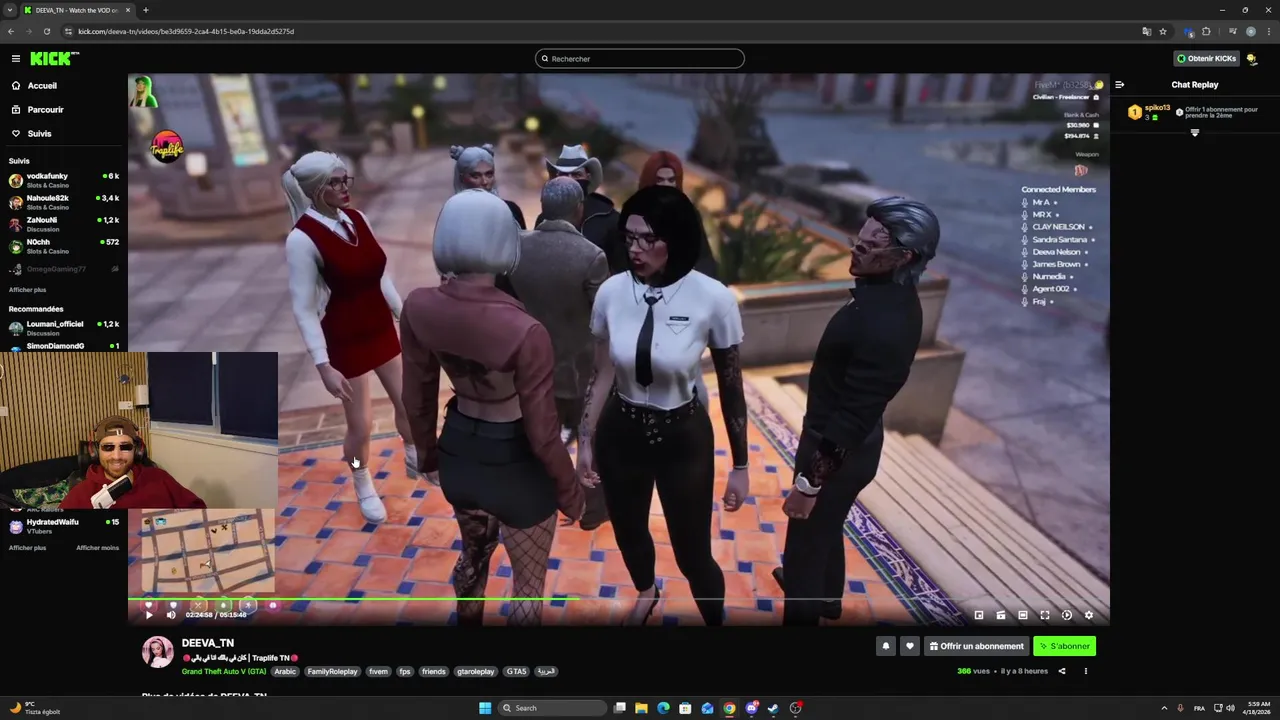This screenshot has width=1280, height=720.
Task: Translate this page icon
Action: point(1147,31)
